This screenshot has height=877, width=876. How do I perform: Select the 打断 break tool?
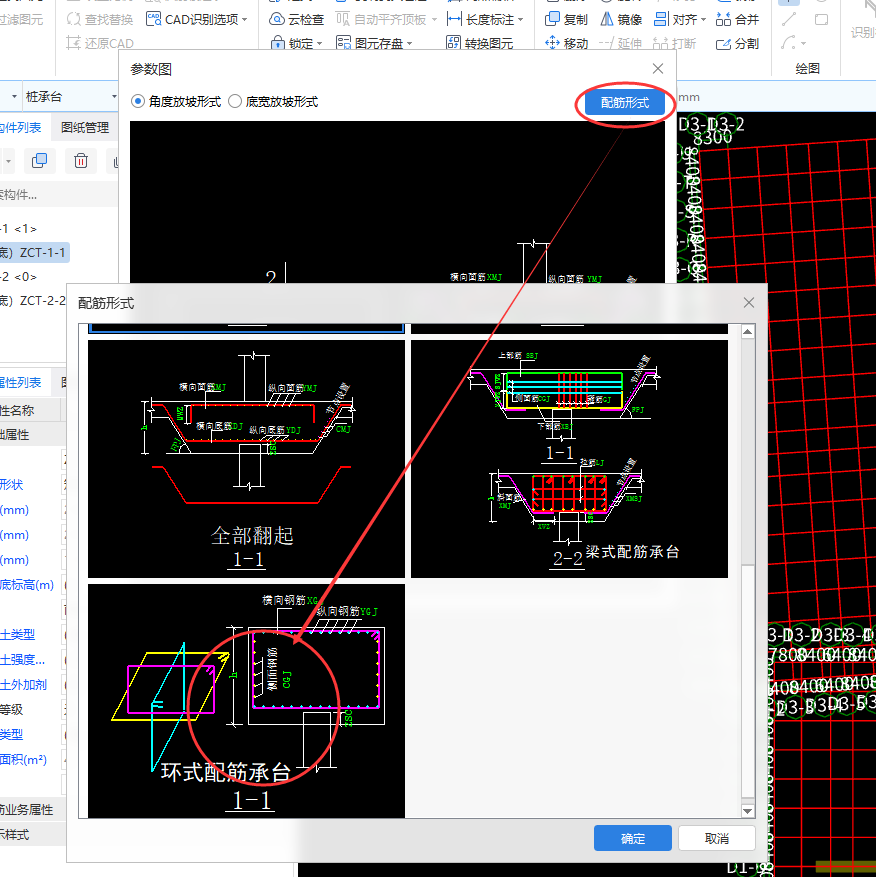click(x=675, y=43)
